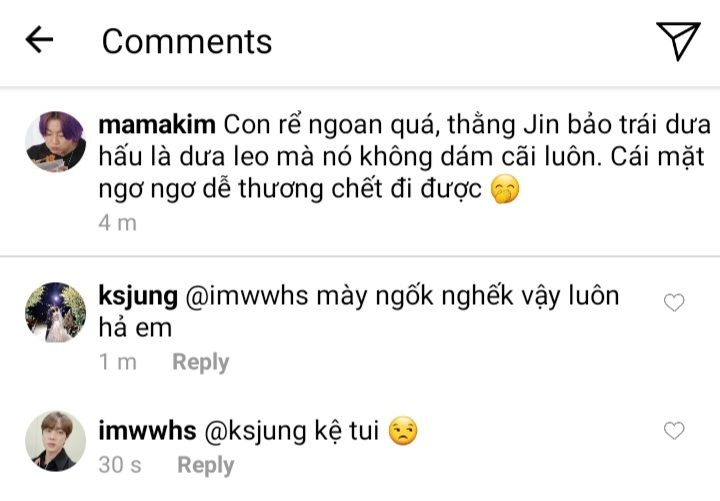
Task: Tap the paper plane share icon
Action: click(x=678, y=40)
